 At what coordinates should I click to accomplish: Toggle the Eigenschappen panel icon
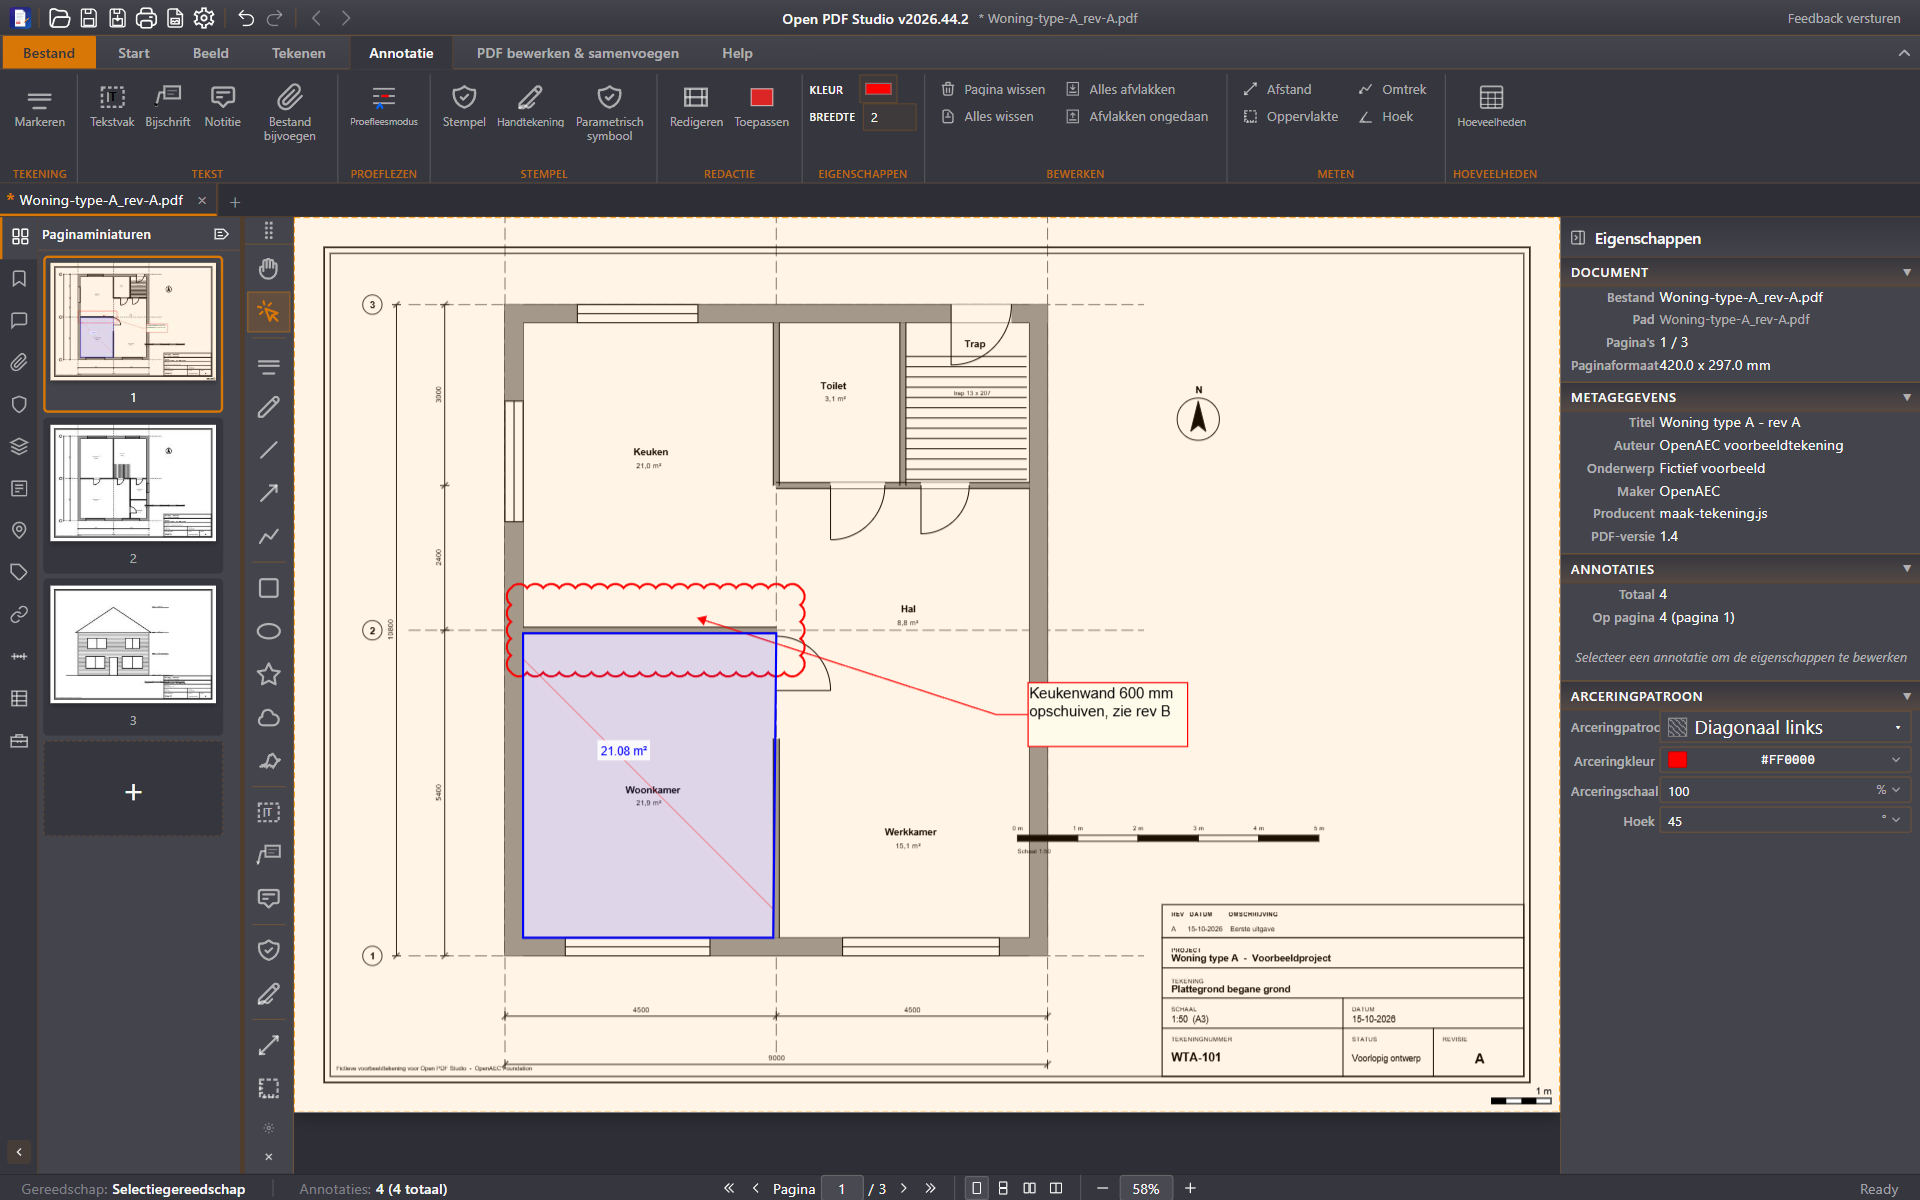tap(1578, 238)
